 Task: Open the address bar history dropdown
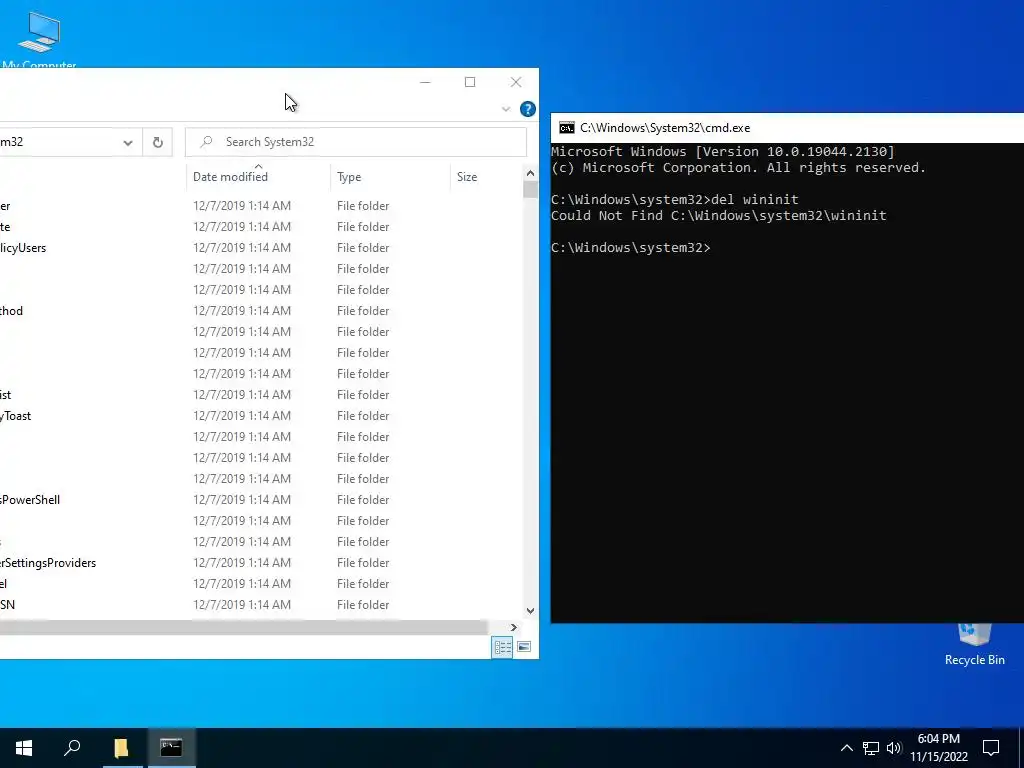128,142
